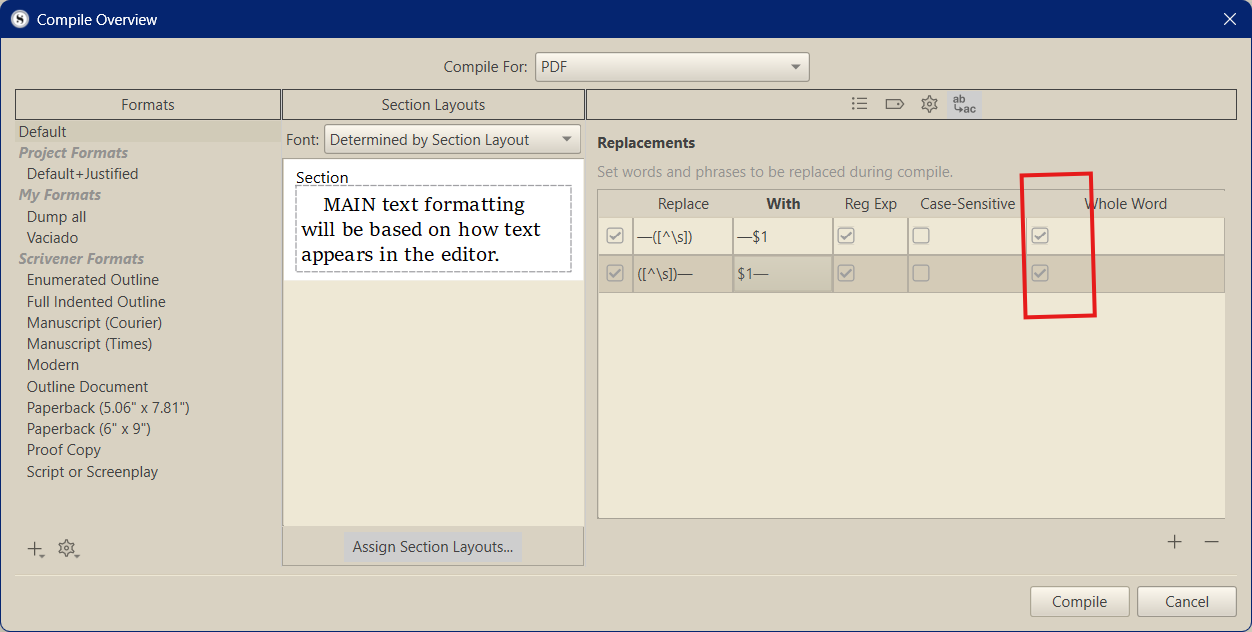Toggle Reg Exp for —([^\s]) row
The width and height of the screenshot is (1252, 632).
click(x=846, y=236)
